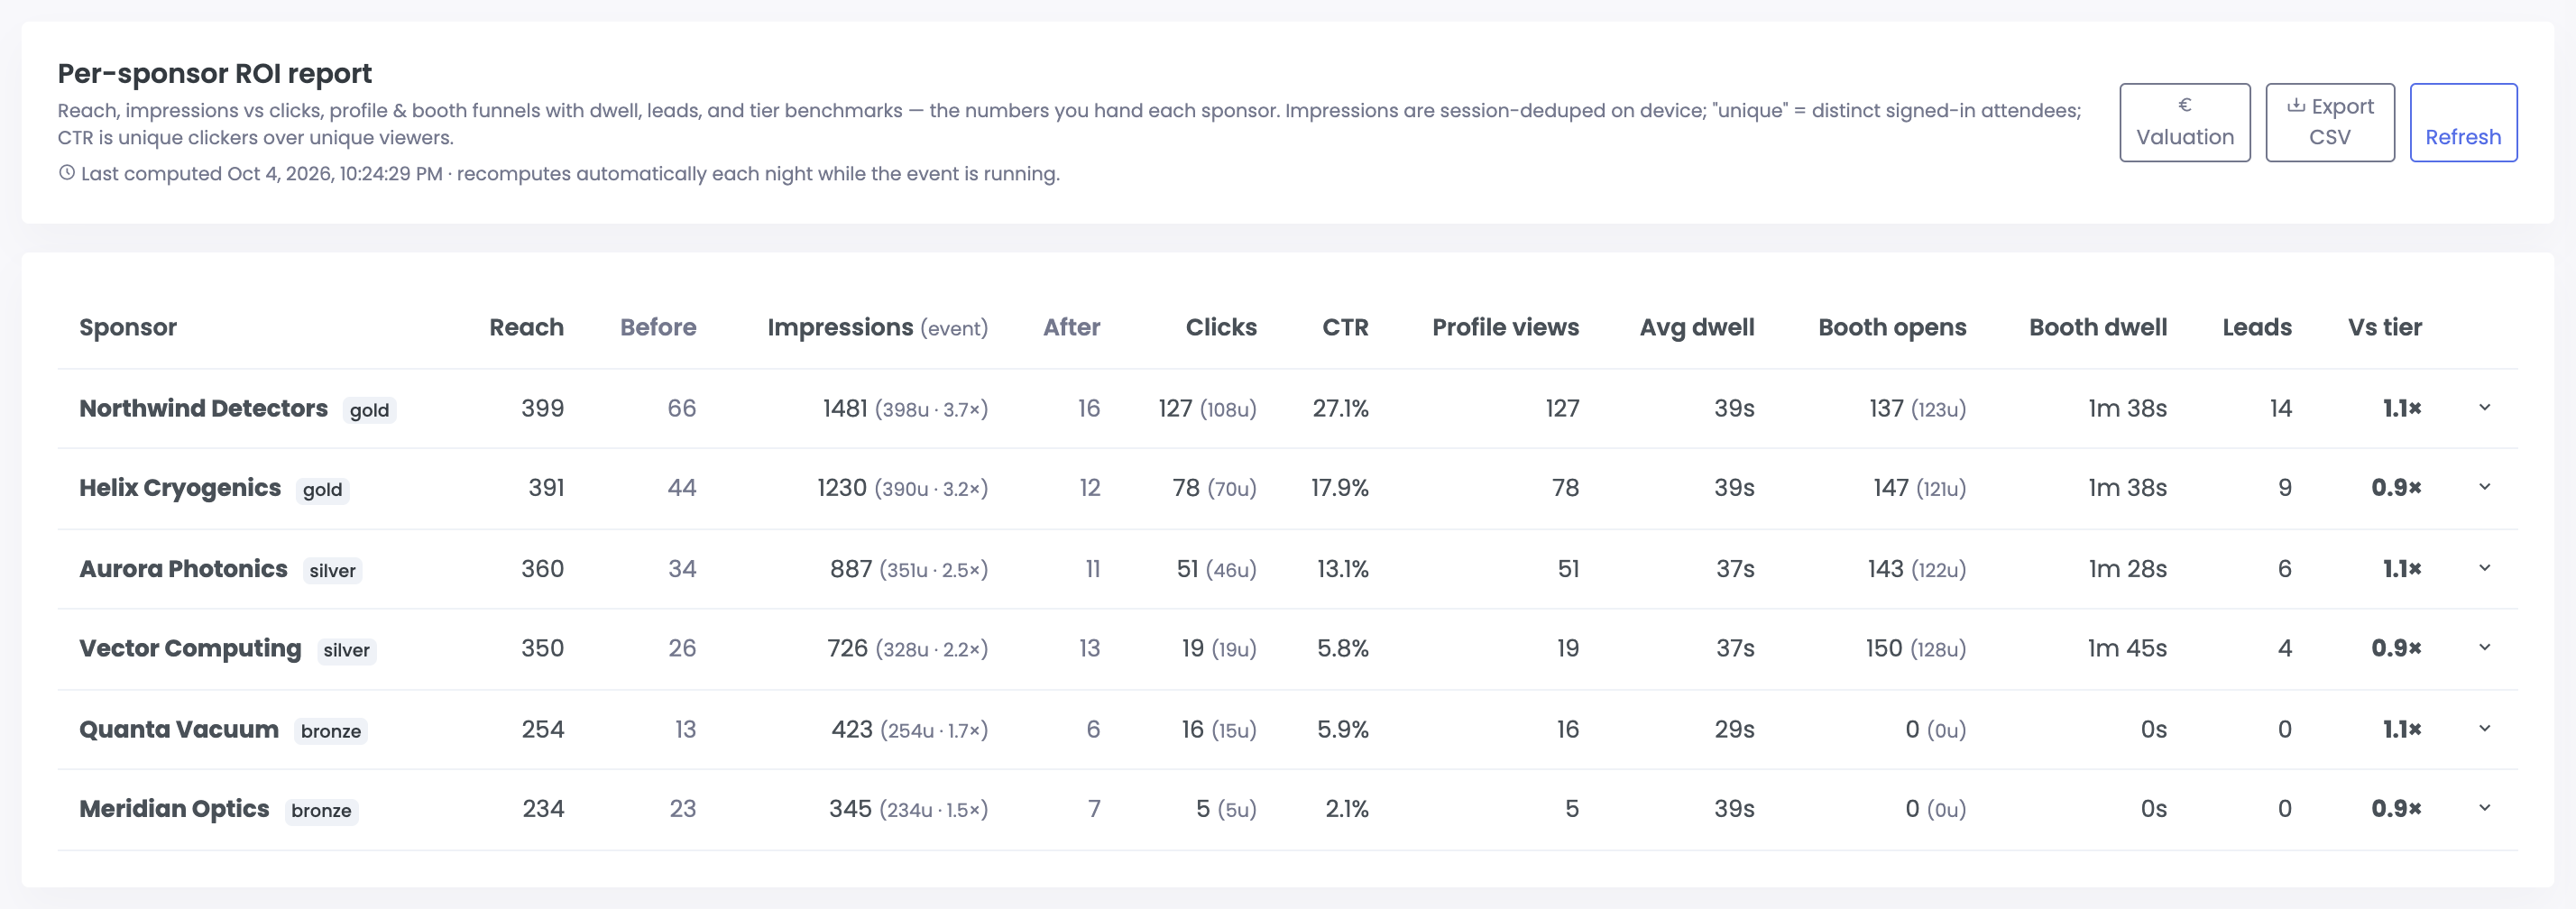Click the Clicks column header

[1221, 327]
